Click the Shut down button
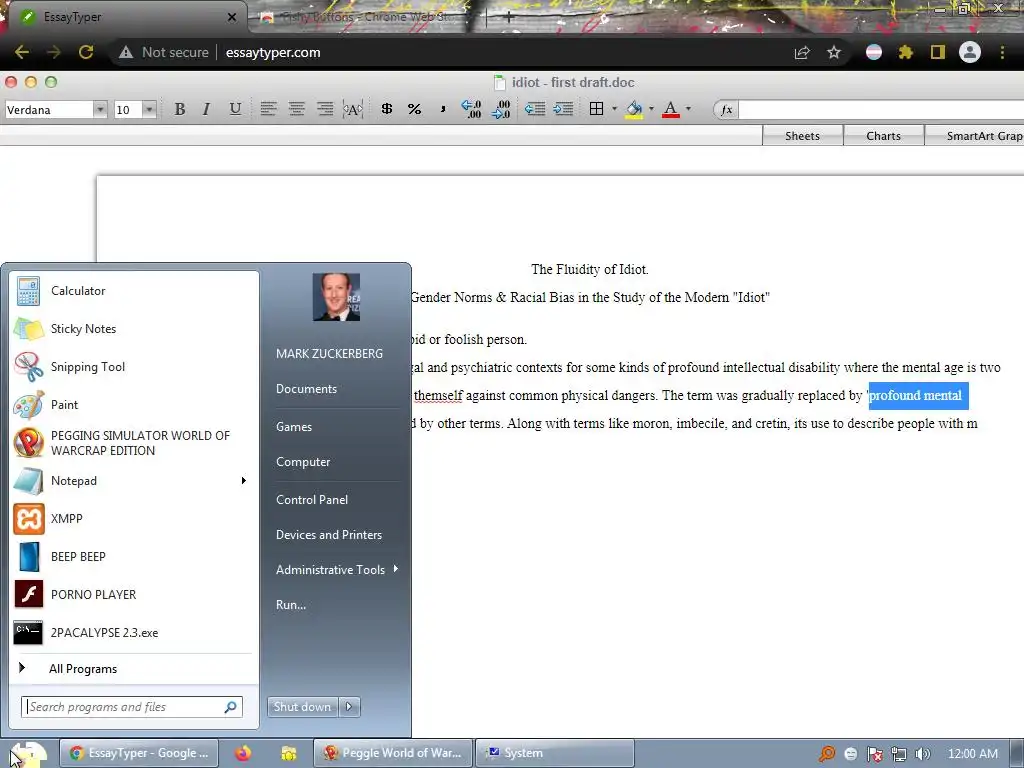This screenshot has width=1024, height=768. (x=302, y=707)
